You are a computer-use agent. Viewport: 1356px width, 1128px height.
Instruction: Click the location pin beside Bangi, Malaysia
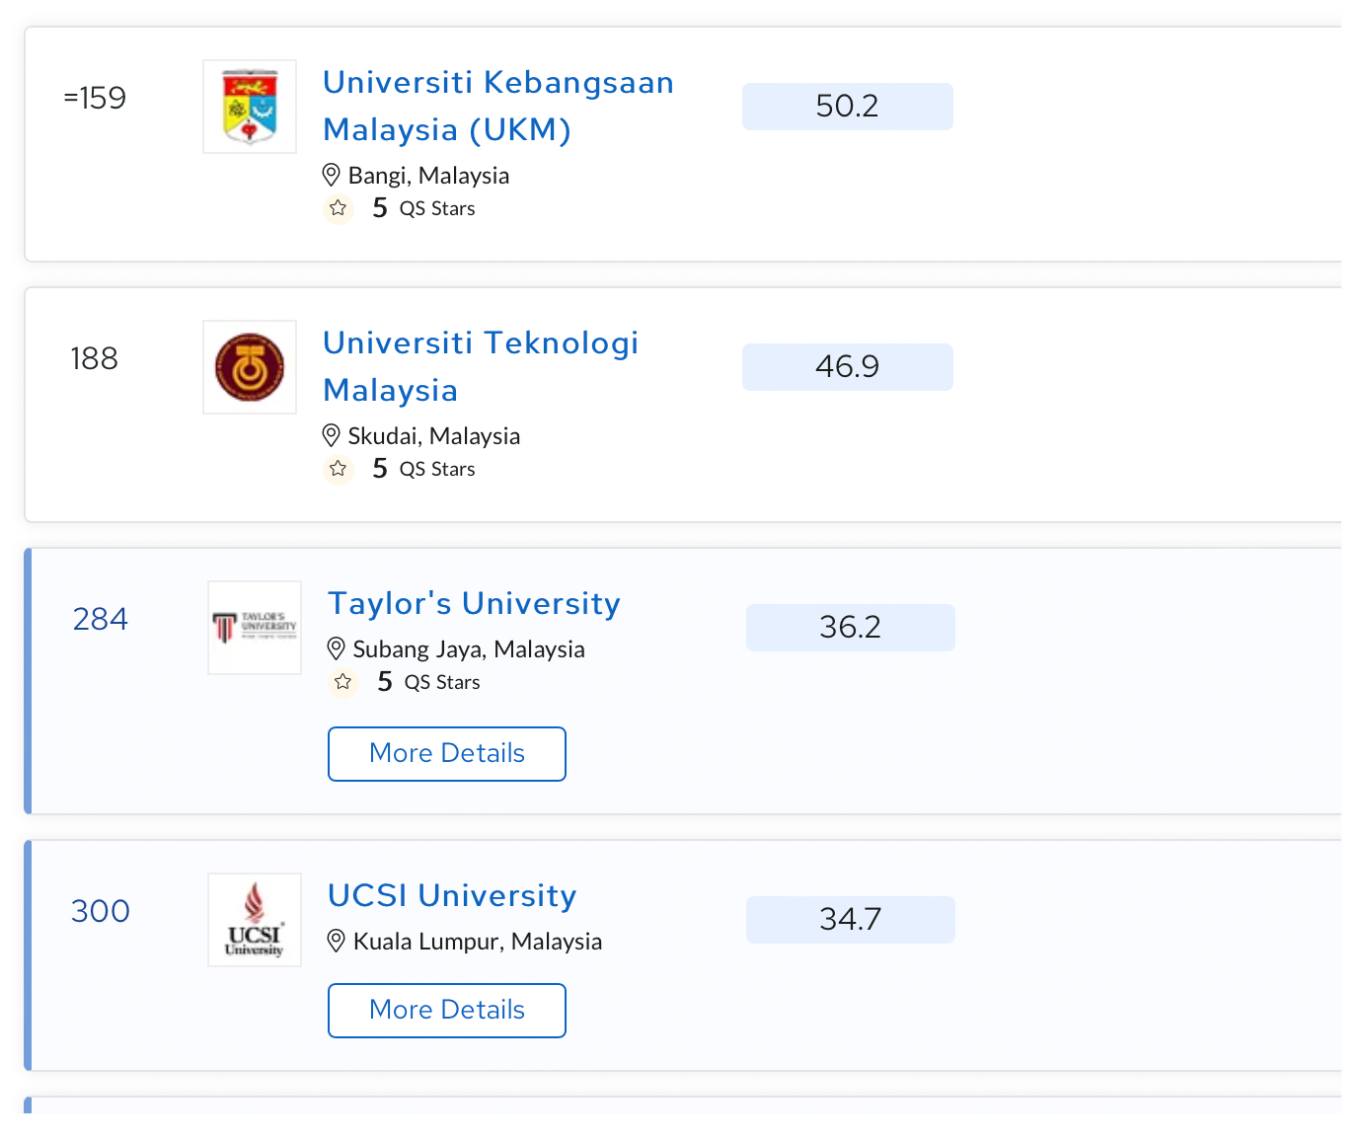[x=331, y=176]
